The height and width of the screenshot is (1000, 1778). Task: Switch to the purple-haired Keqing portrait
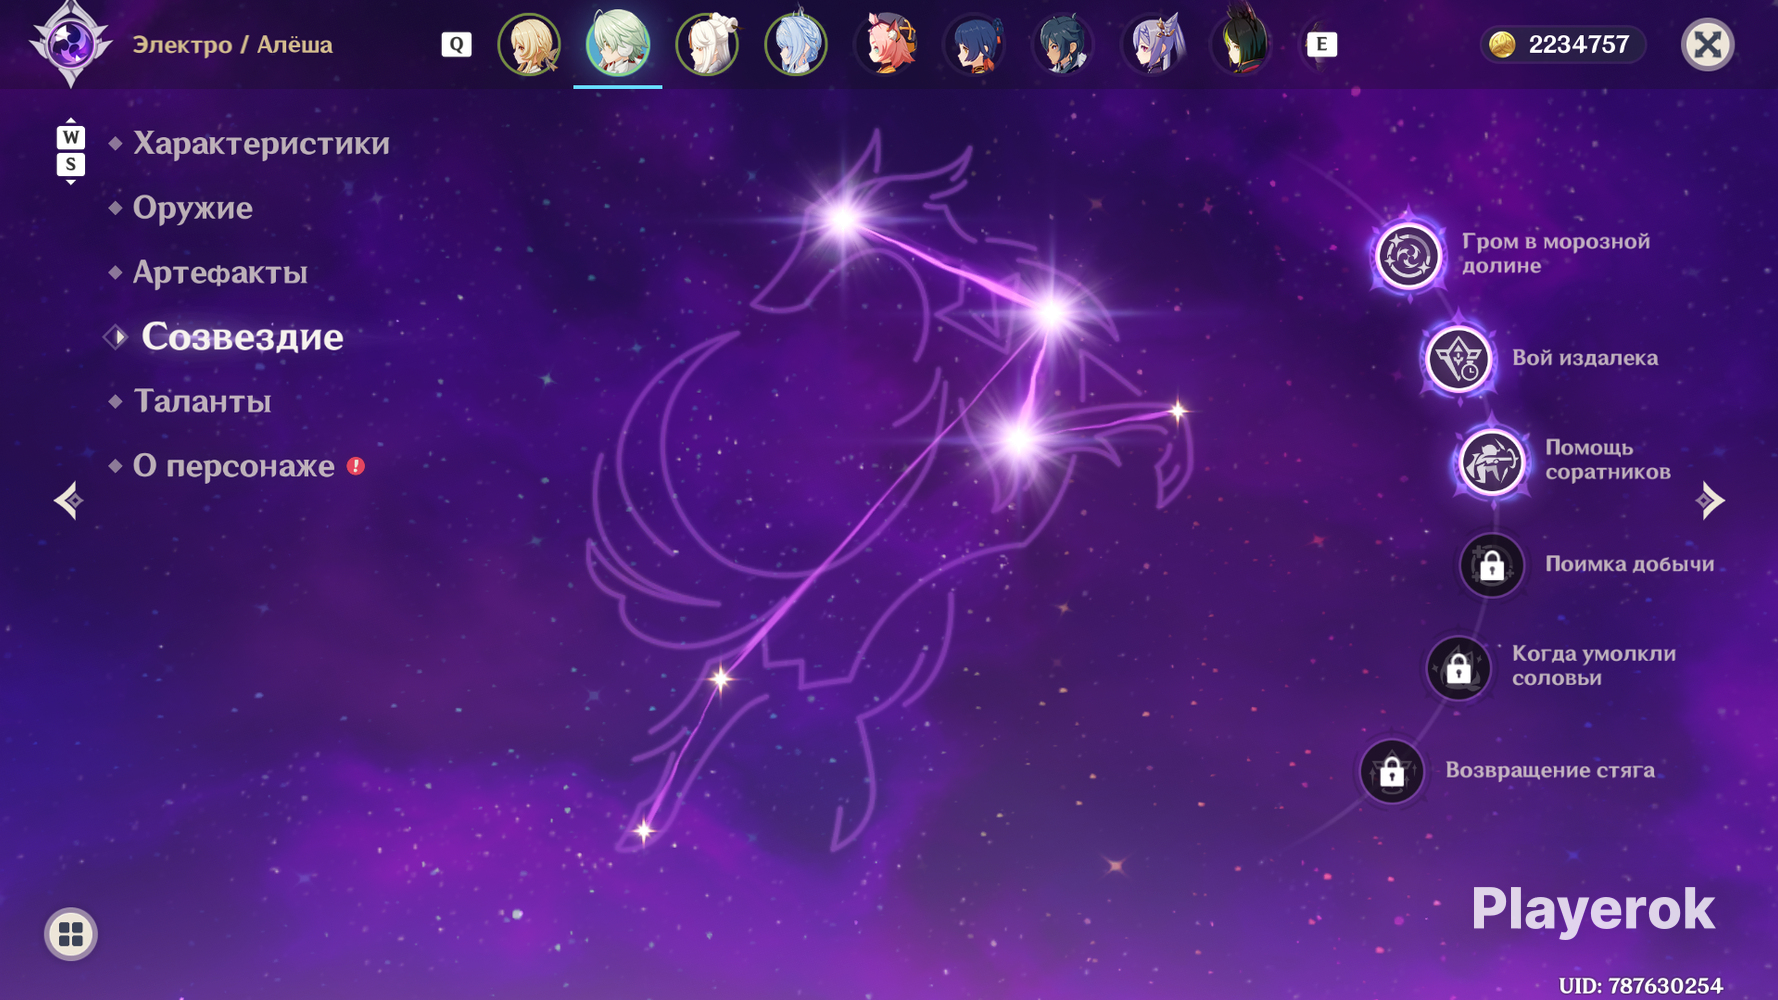(1153, 44)
